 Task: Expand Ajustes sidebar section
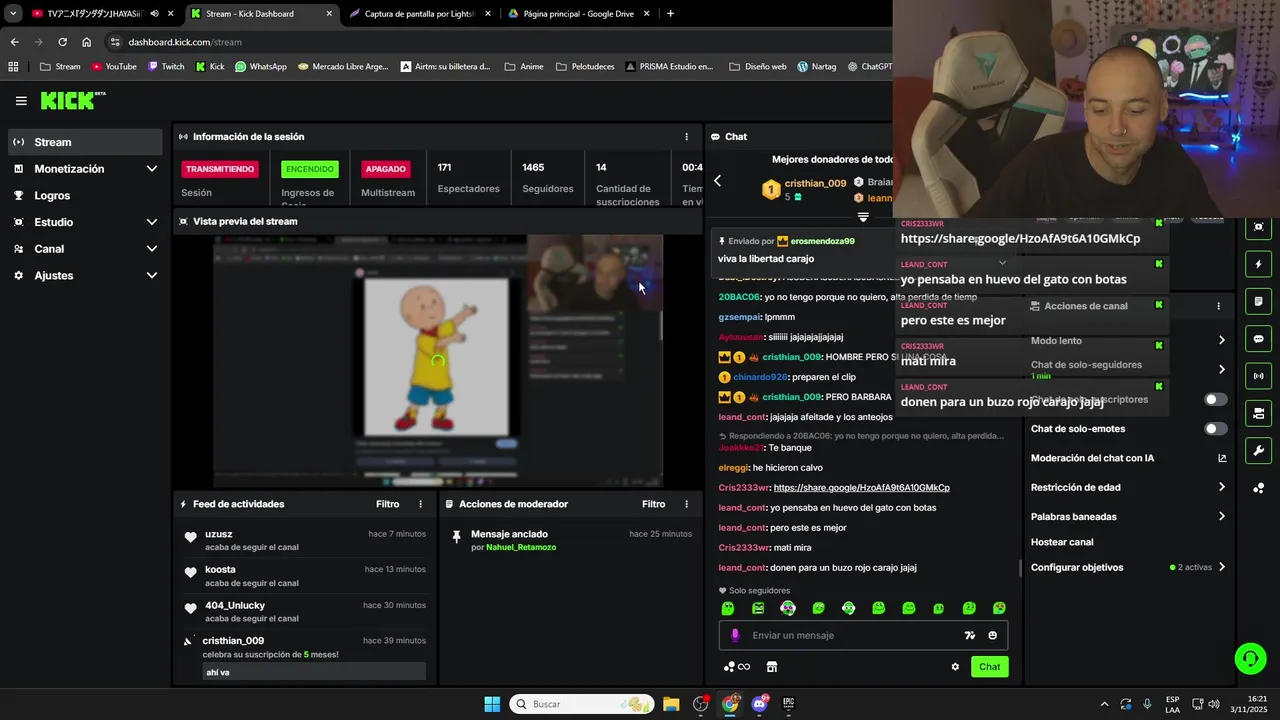click(x=152, y=275)
